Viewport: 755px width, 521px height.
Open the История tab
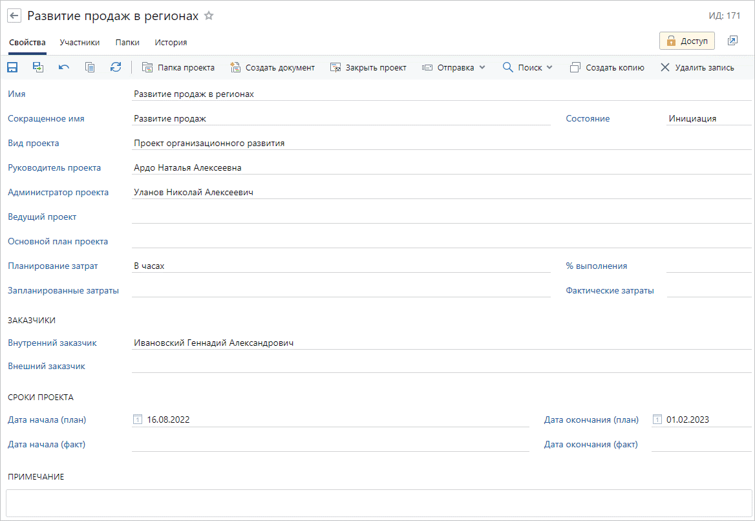170,42
